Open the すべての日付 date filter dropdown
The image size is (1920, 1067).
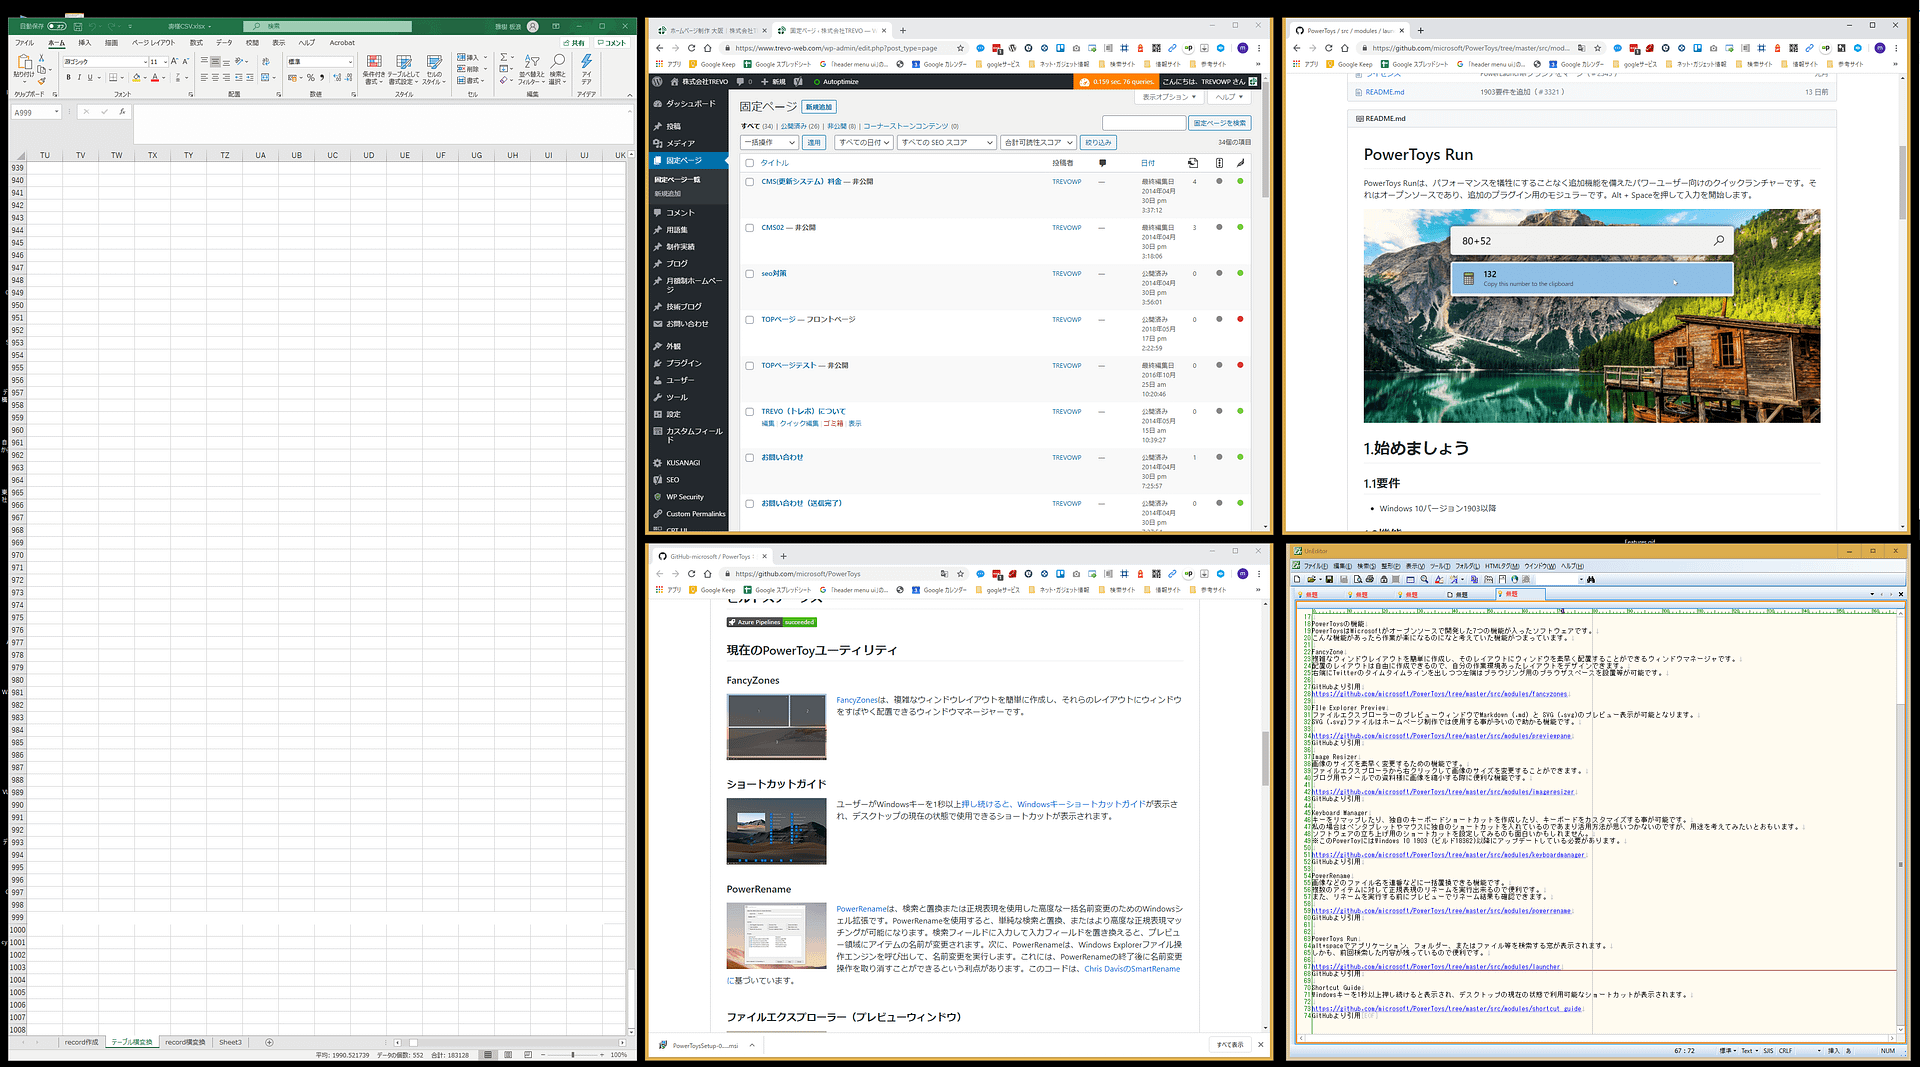pyautogui.click(x=865, y=142)
